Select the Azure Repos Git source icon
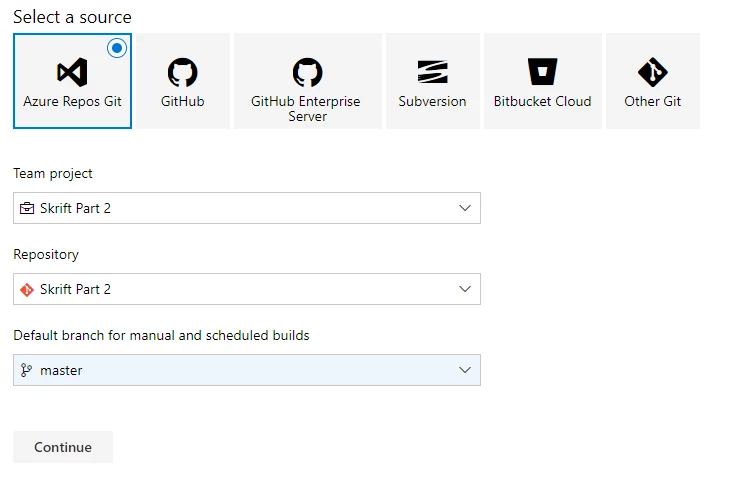This screenshot has height=501, width=729. pyautogui.click(x=72, y=72)
